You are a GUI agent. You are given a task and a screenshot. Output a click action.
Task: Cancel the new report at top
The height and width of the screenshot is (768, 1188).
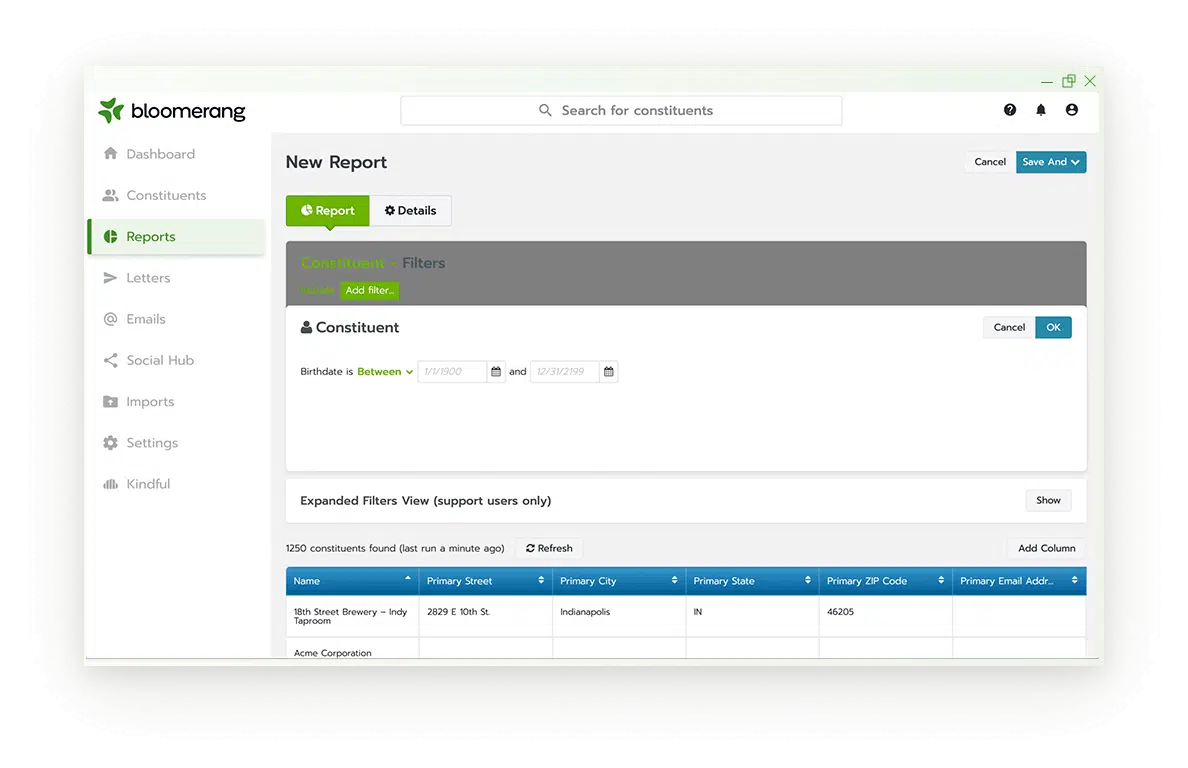tap(989, 162)
